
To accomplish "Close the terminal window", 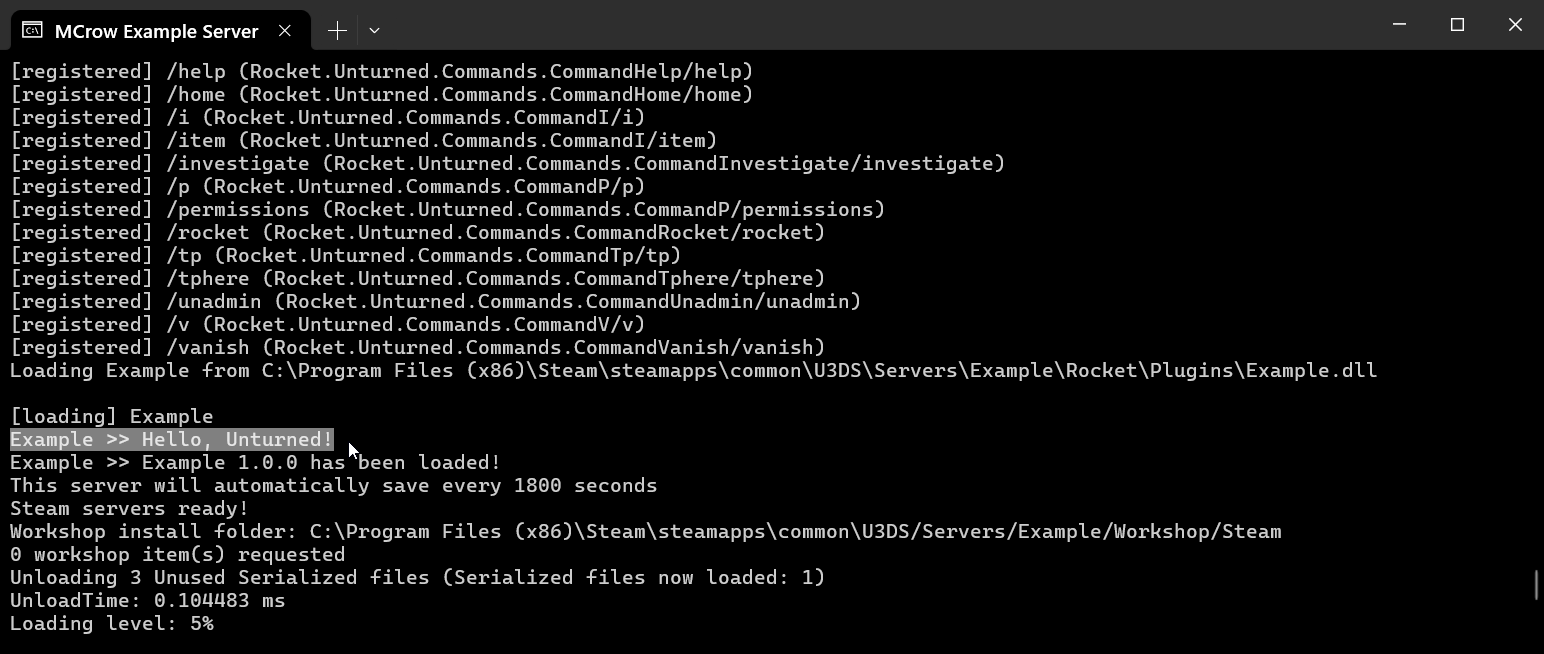I will [x=1515, y=25].
